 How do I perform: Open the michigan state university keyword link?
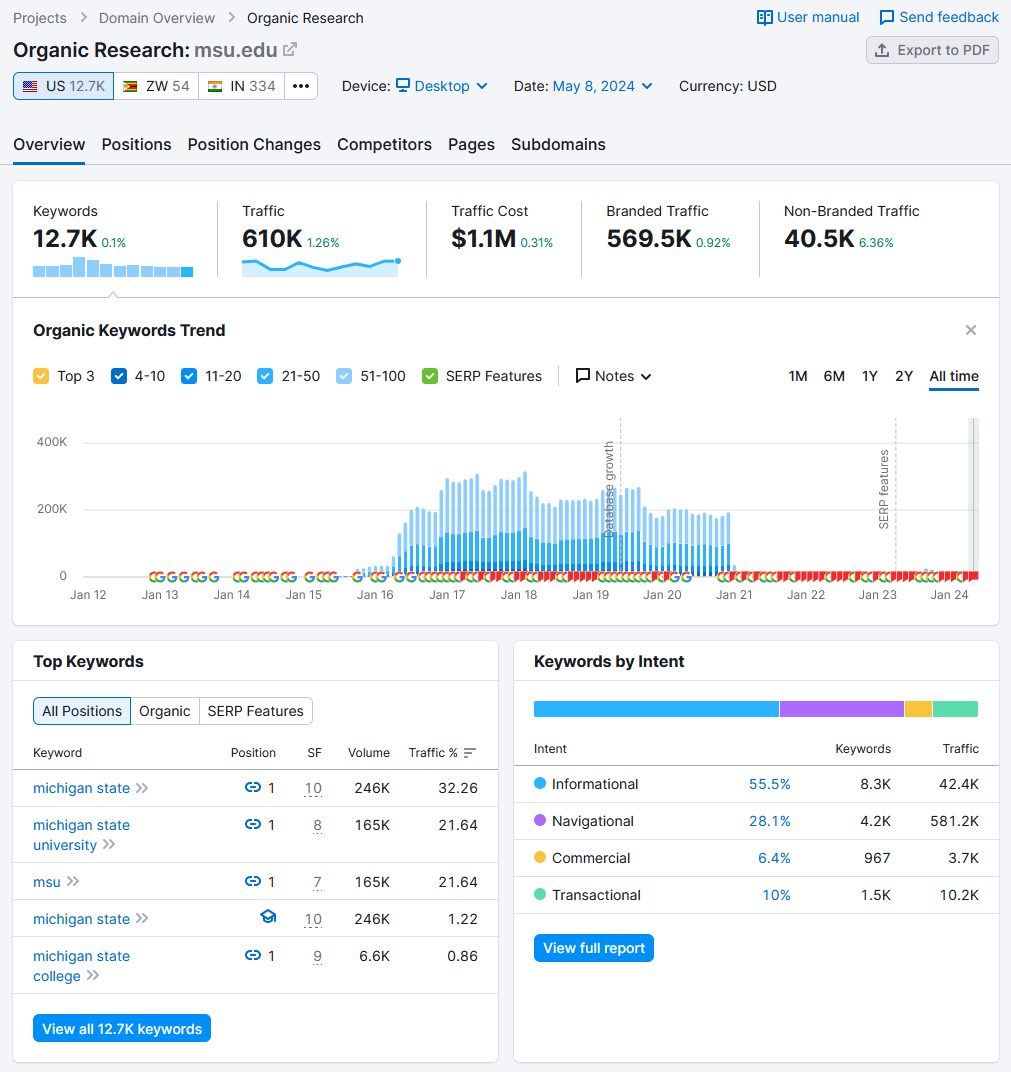(x=81, y=835)
